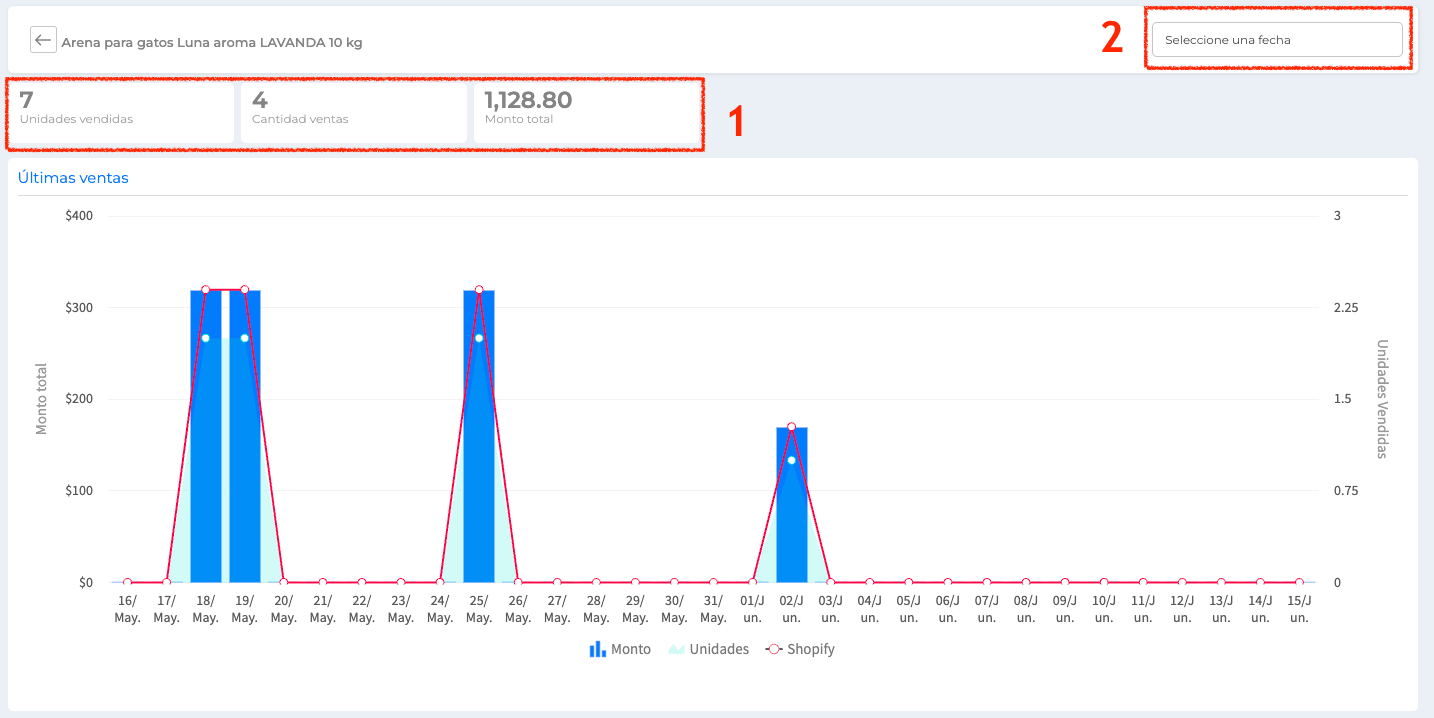The width and height of the screenshot is (1434, 718).
Task: Toggle the Shopify series in chart legend
Action: pos(800,649)
